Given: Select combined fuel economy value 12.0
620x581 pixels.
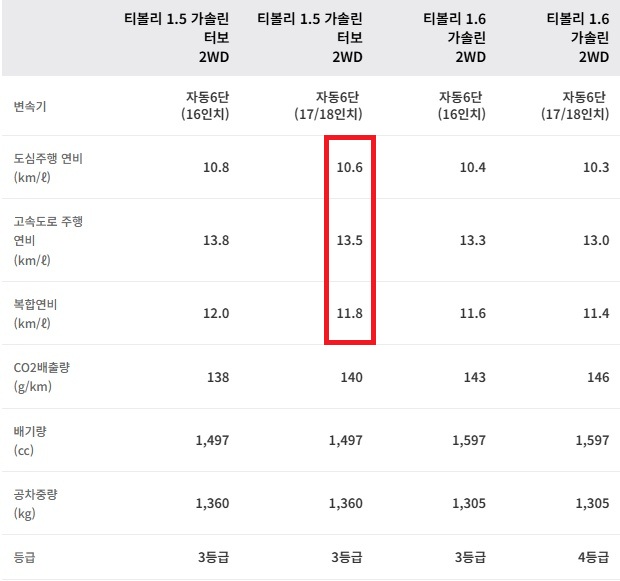Looking at the screenshot, I should coord(216,313).
